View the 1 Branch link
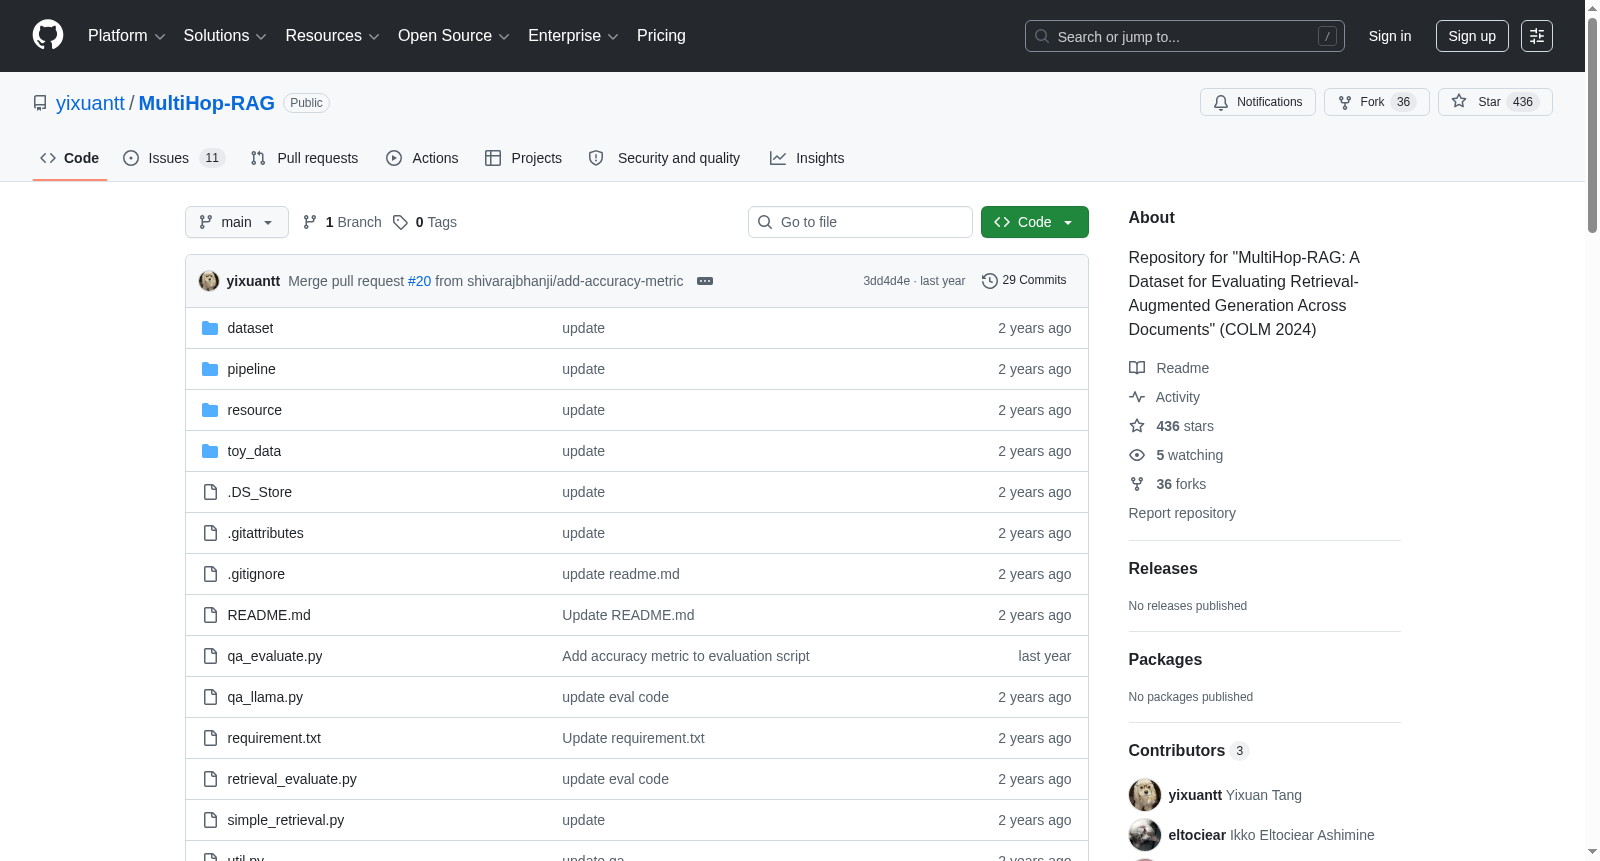 point(342,222)
